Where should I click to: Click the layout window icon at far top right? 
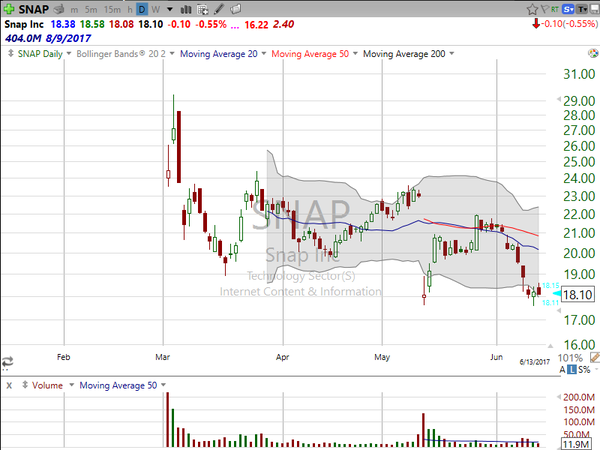[595, 9]
